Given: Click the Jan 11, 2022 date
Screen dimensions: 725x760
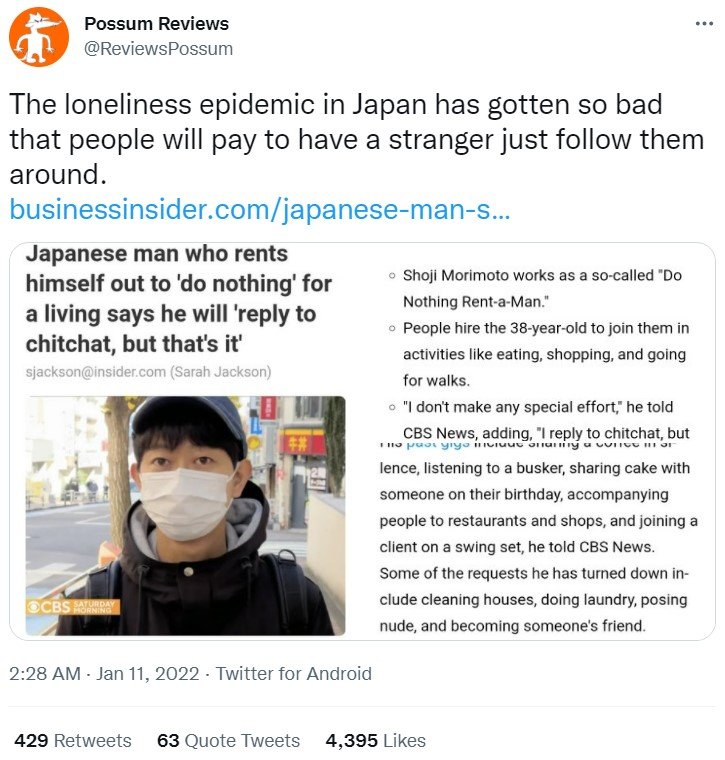Looking at the screenshot, I should pyautogui.click(x=147, y=674).
